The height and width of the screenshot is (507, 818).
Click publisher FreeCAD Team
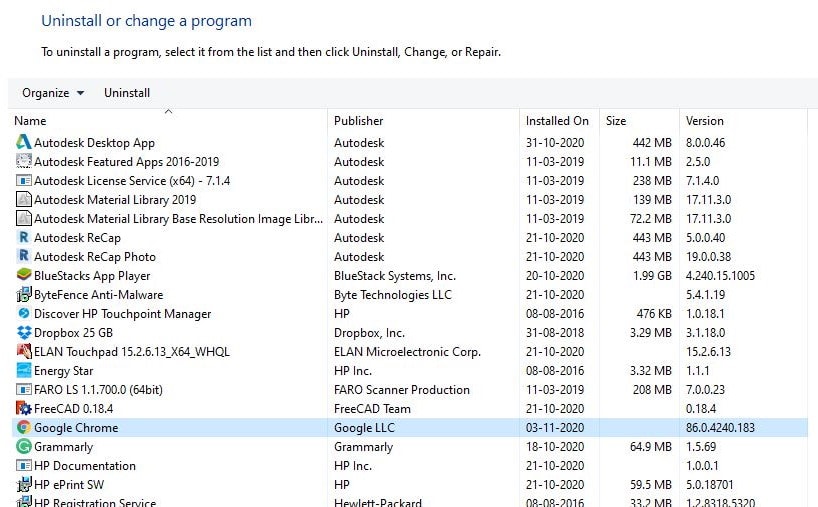click(372, 408)
